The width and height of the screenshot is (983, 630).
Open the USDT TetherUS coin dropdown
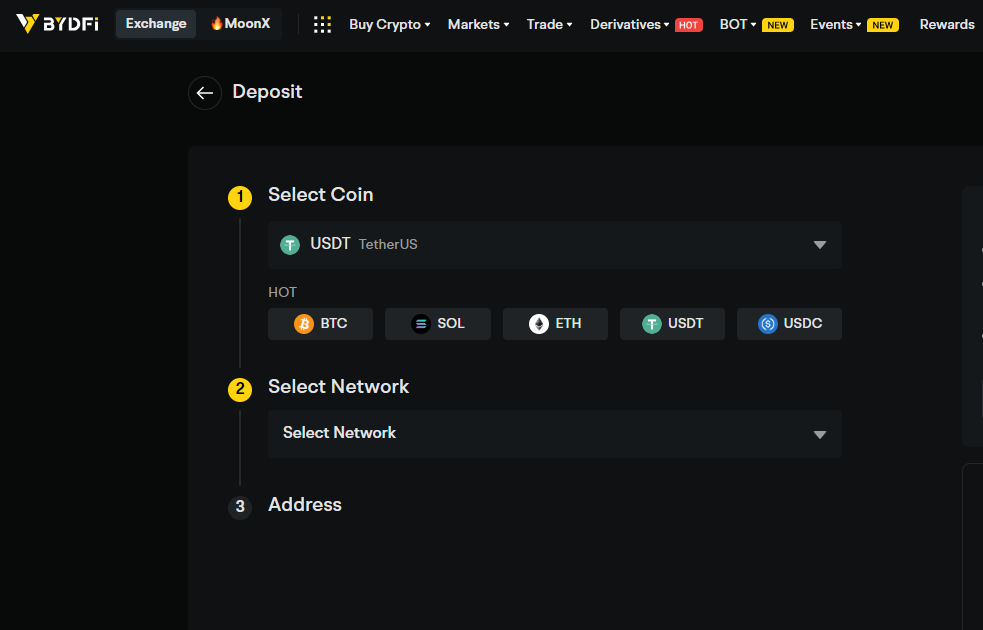click(x=554, y=245)
